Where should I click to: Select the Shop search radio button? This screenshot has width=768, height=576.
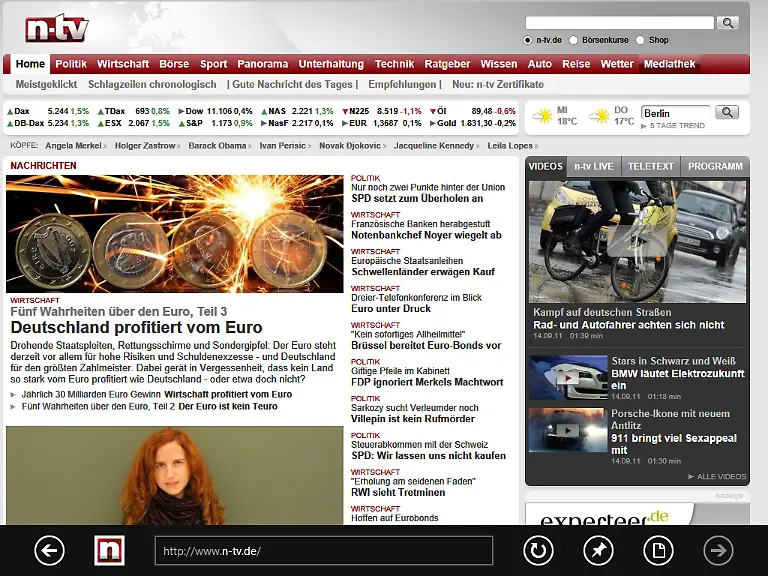(640, 40)
